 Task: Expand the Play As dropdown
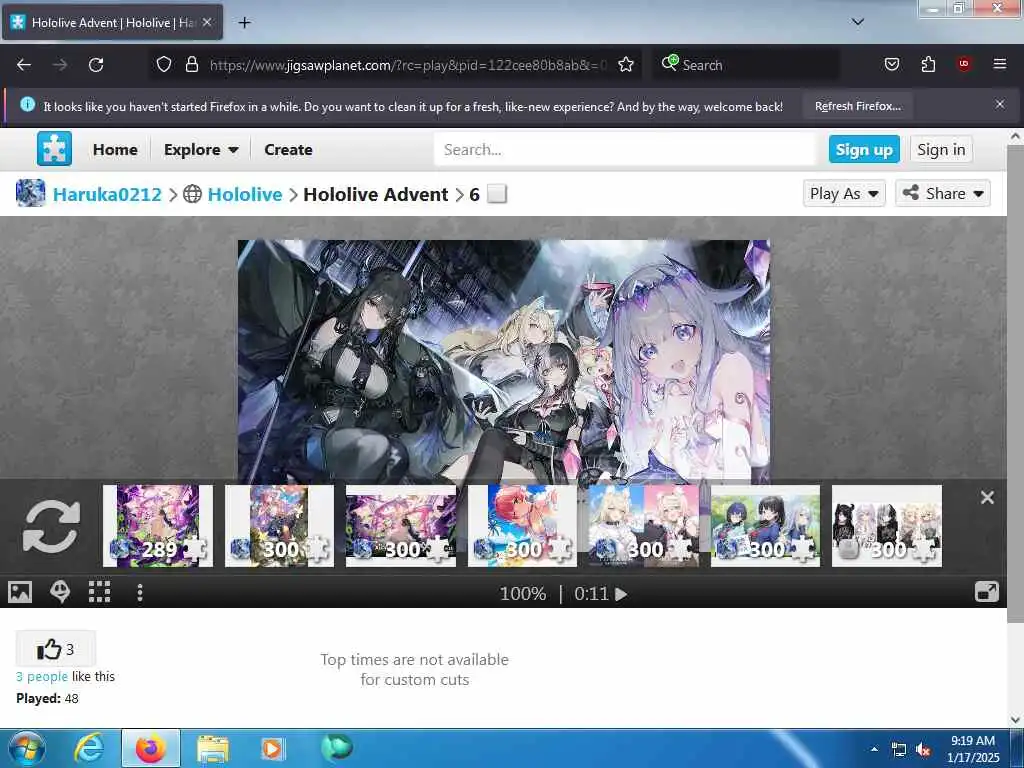844,193
